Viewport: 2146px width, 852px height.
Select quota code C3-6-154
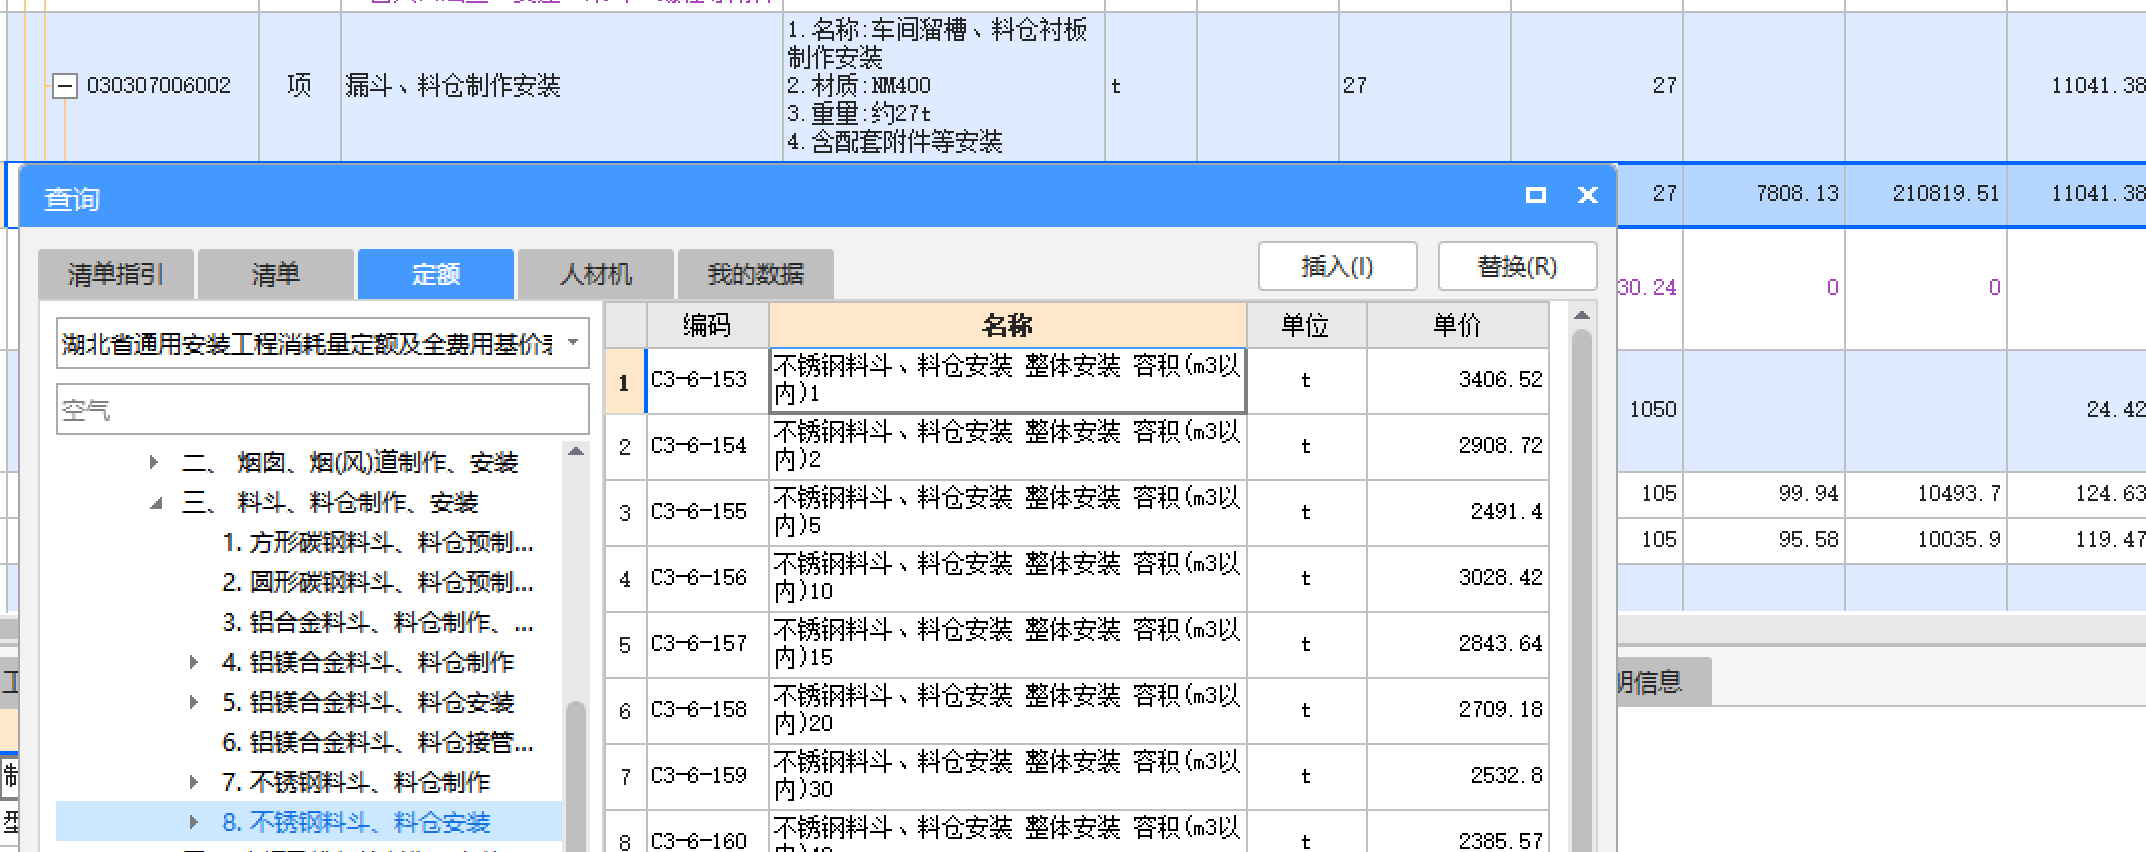[707, 446]
